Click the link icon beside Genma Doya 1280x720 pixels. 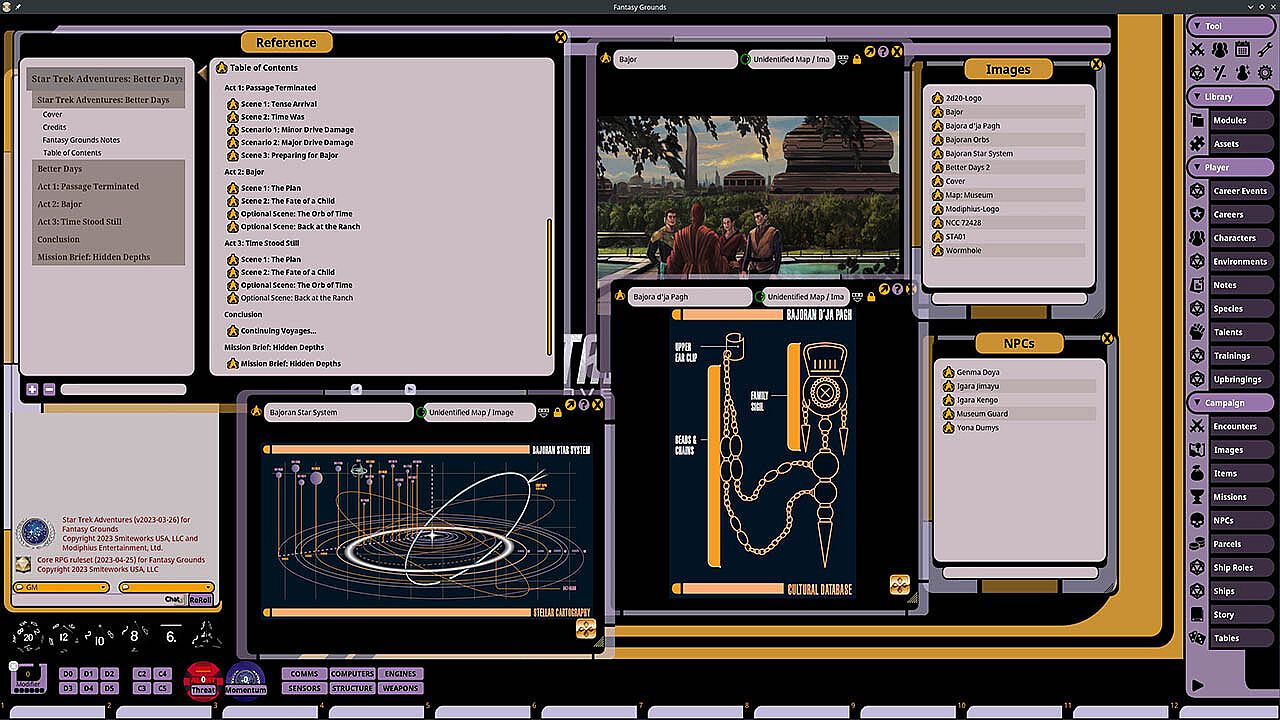[x=949, y=372]
